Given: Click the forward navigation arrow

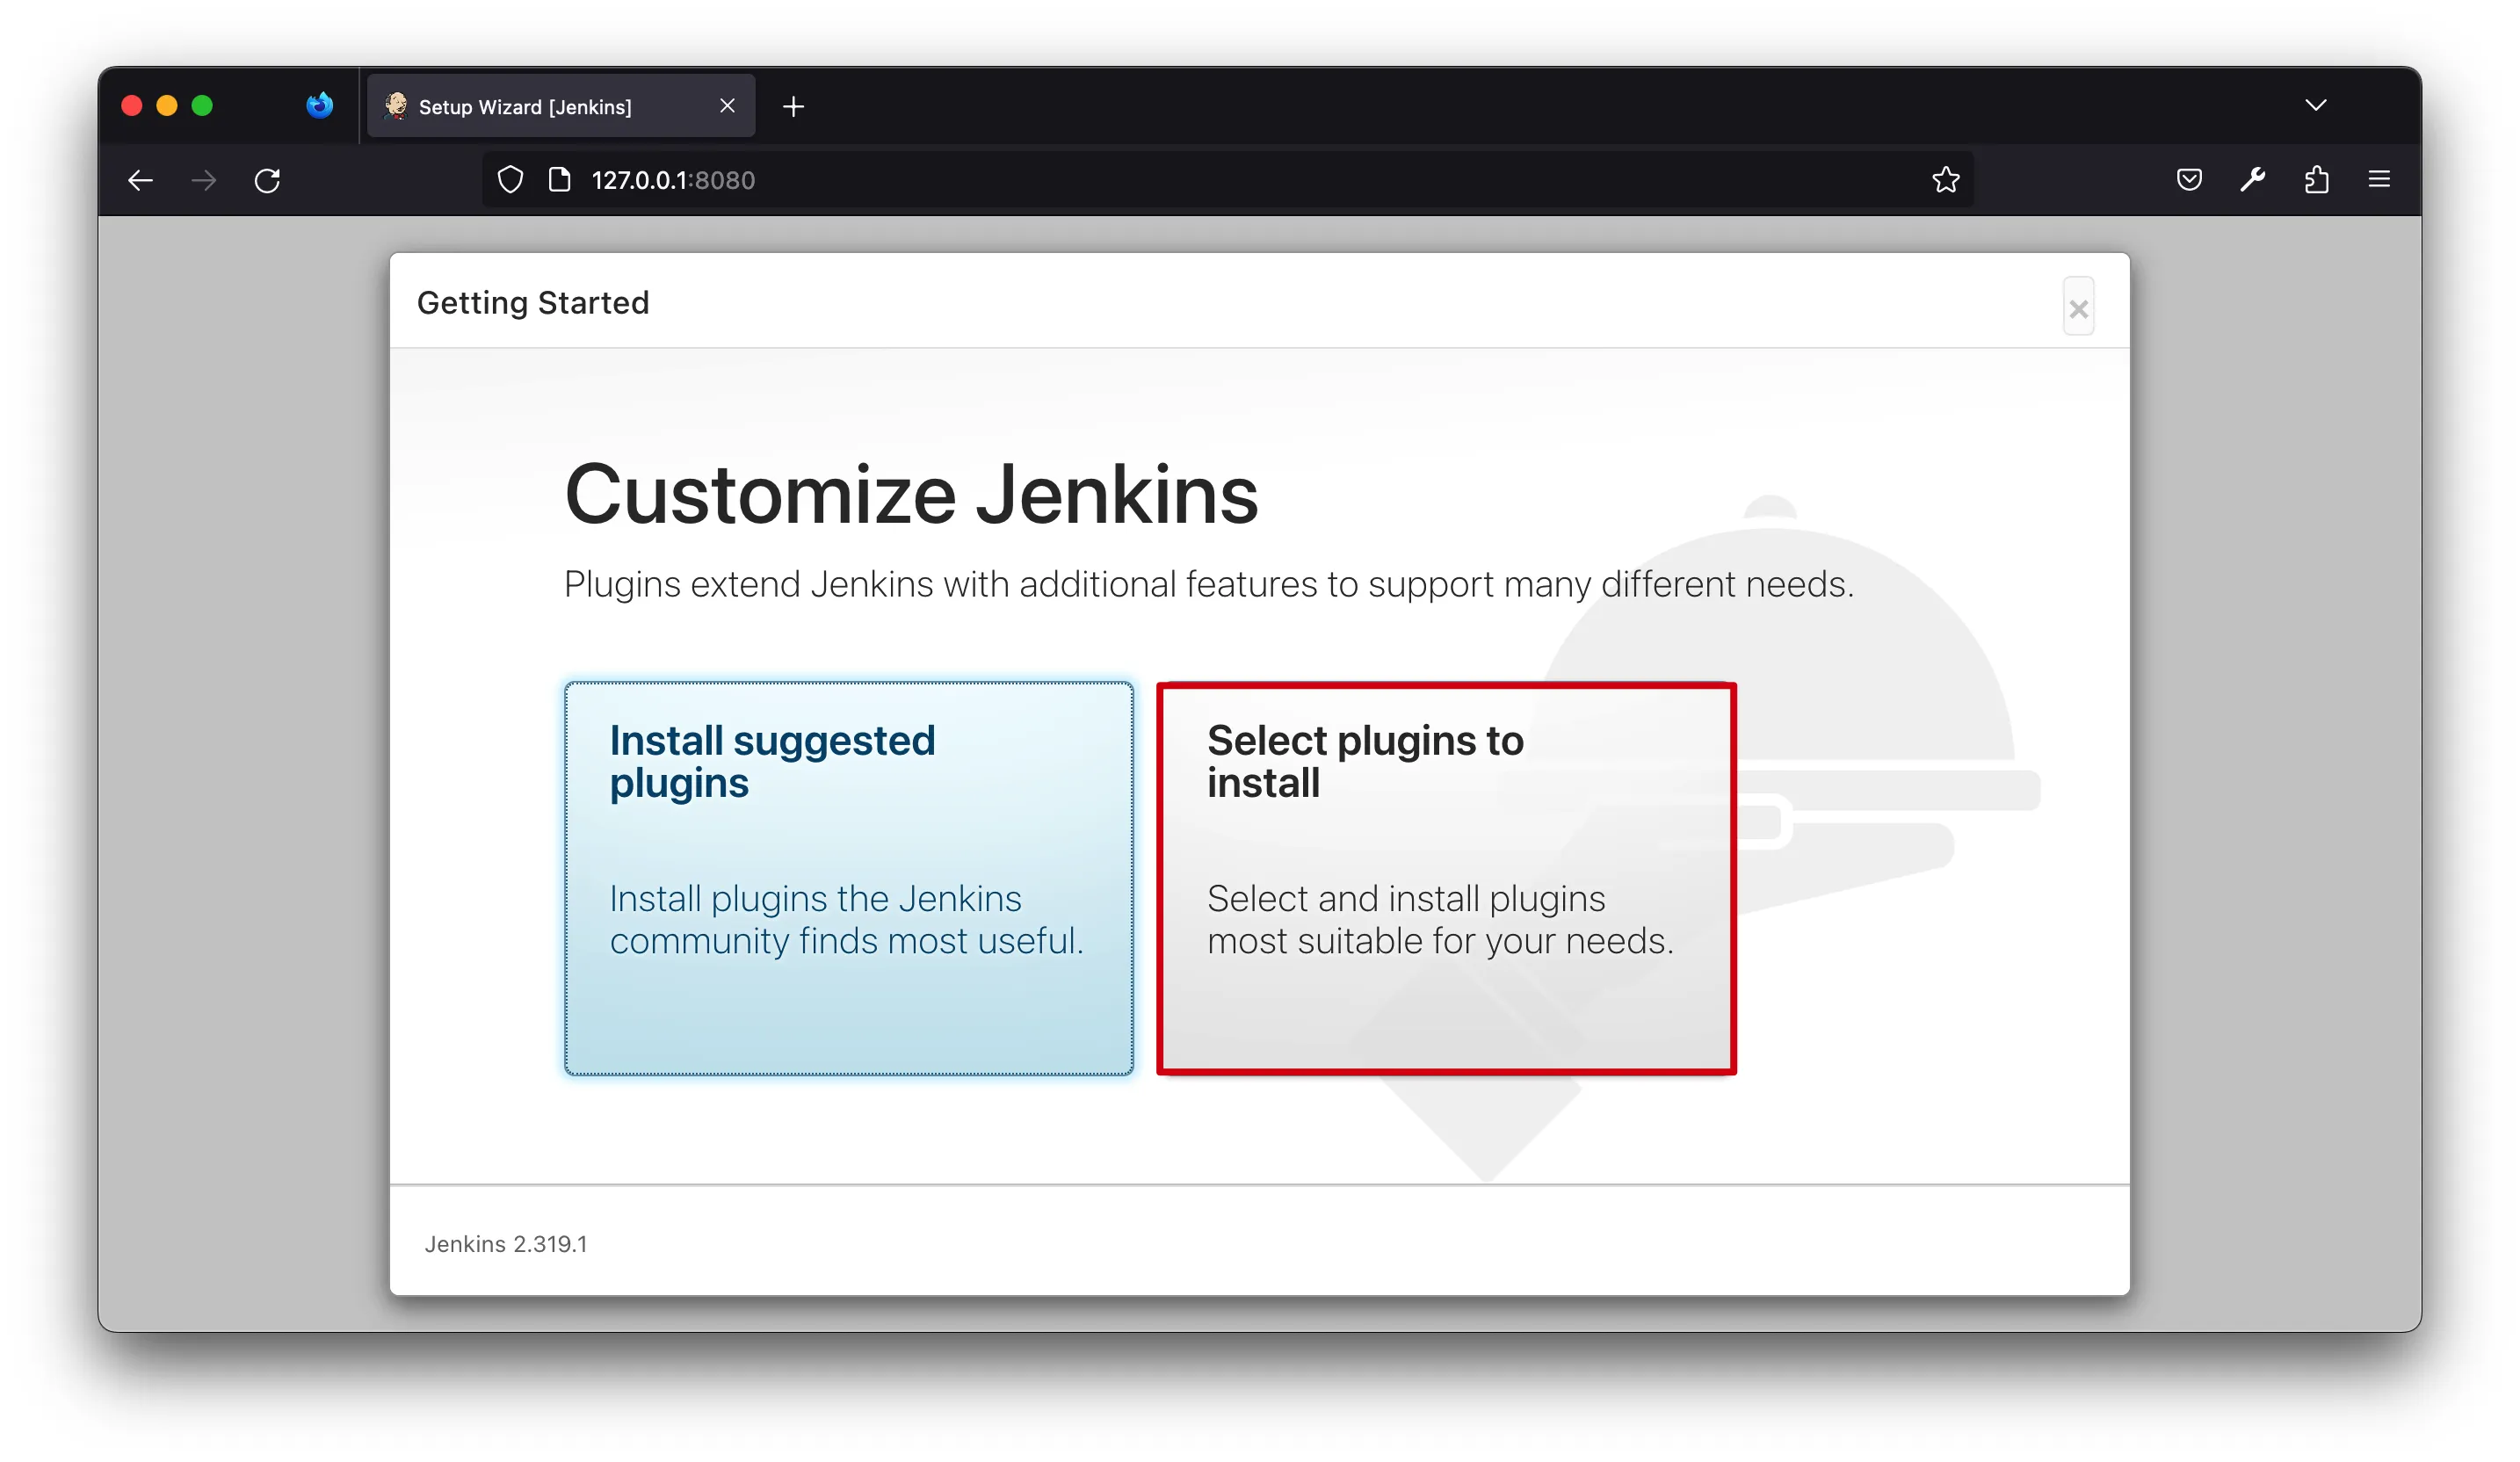Looking at the screenshot, I should pyautogui.click(x=204, y=180).
